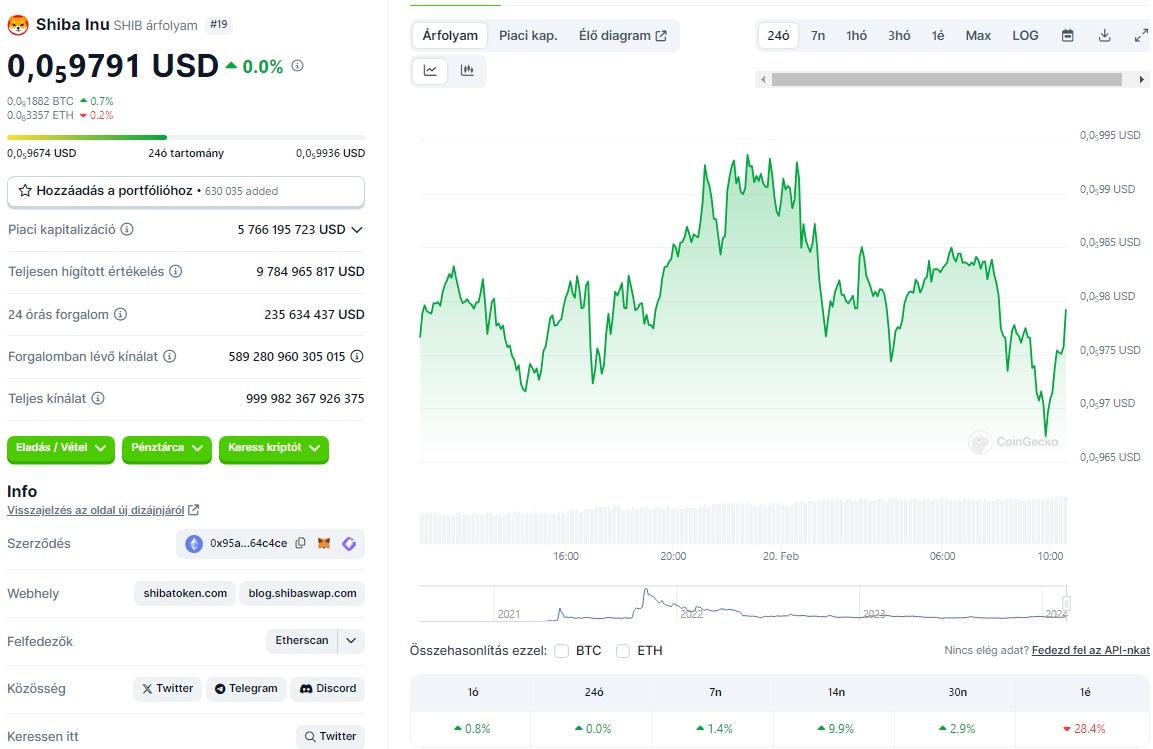Show info for Forgalomban lévő kínálat label
The width and height of the screenshot is (1153, 749).
coord(170,356)
